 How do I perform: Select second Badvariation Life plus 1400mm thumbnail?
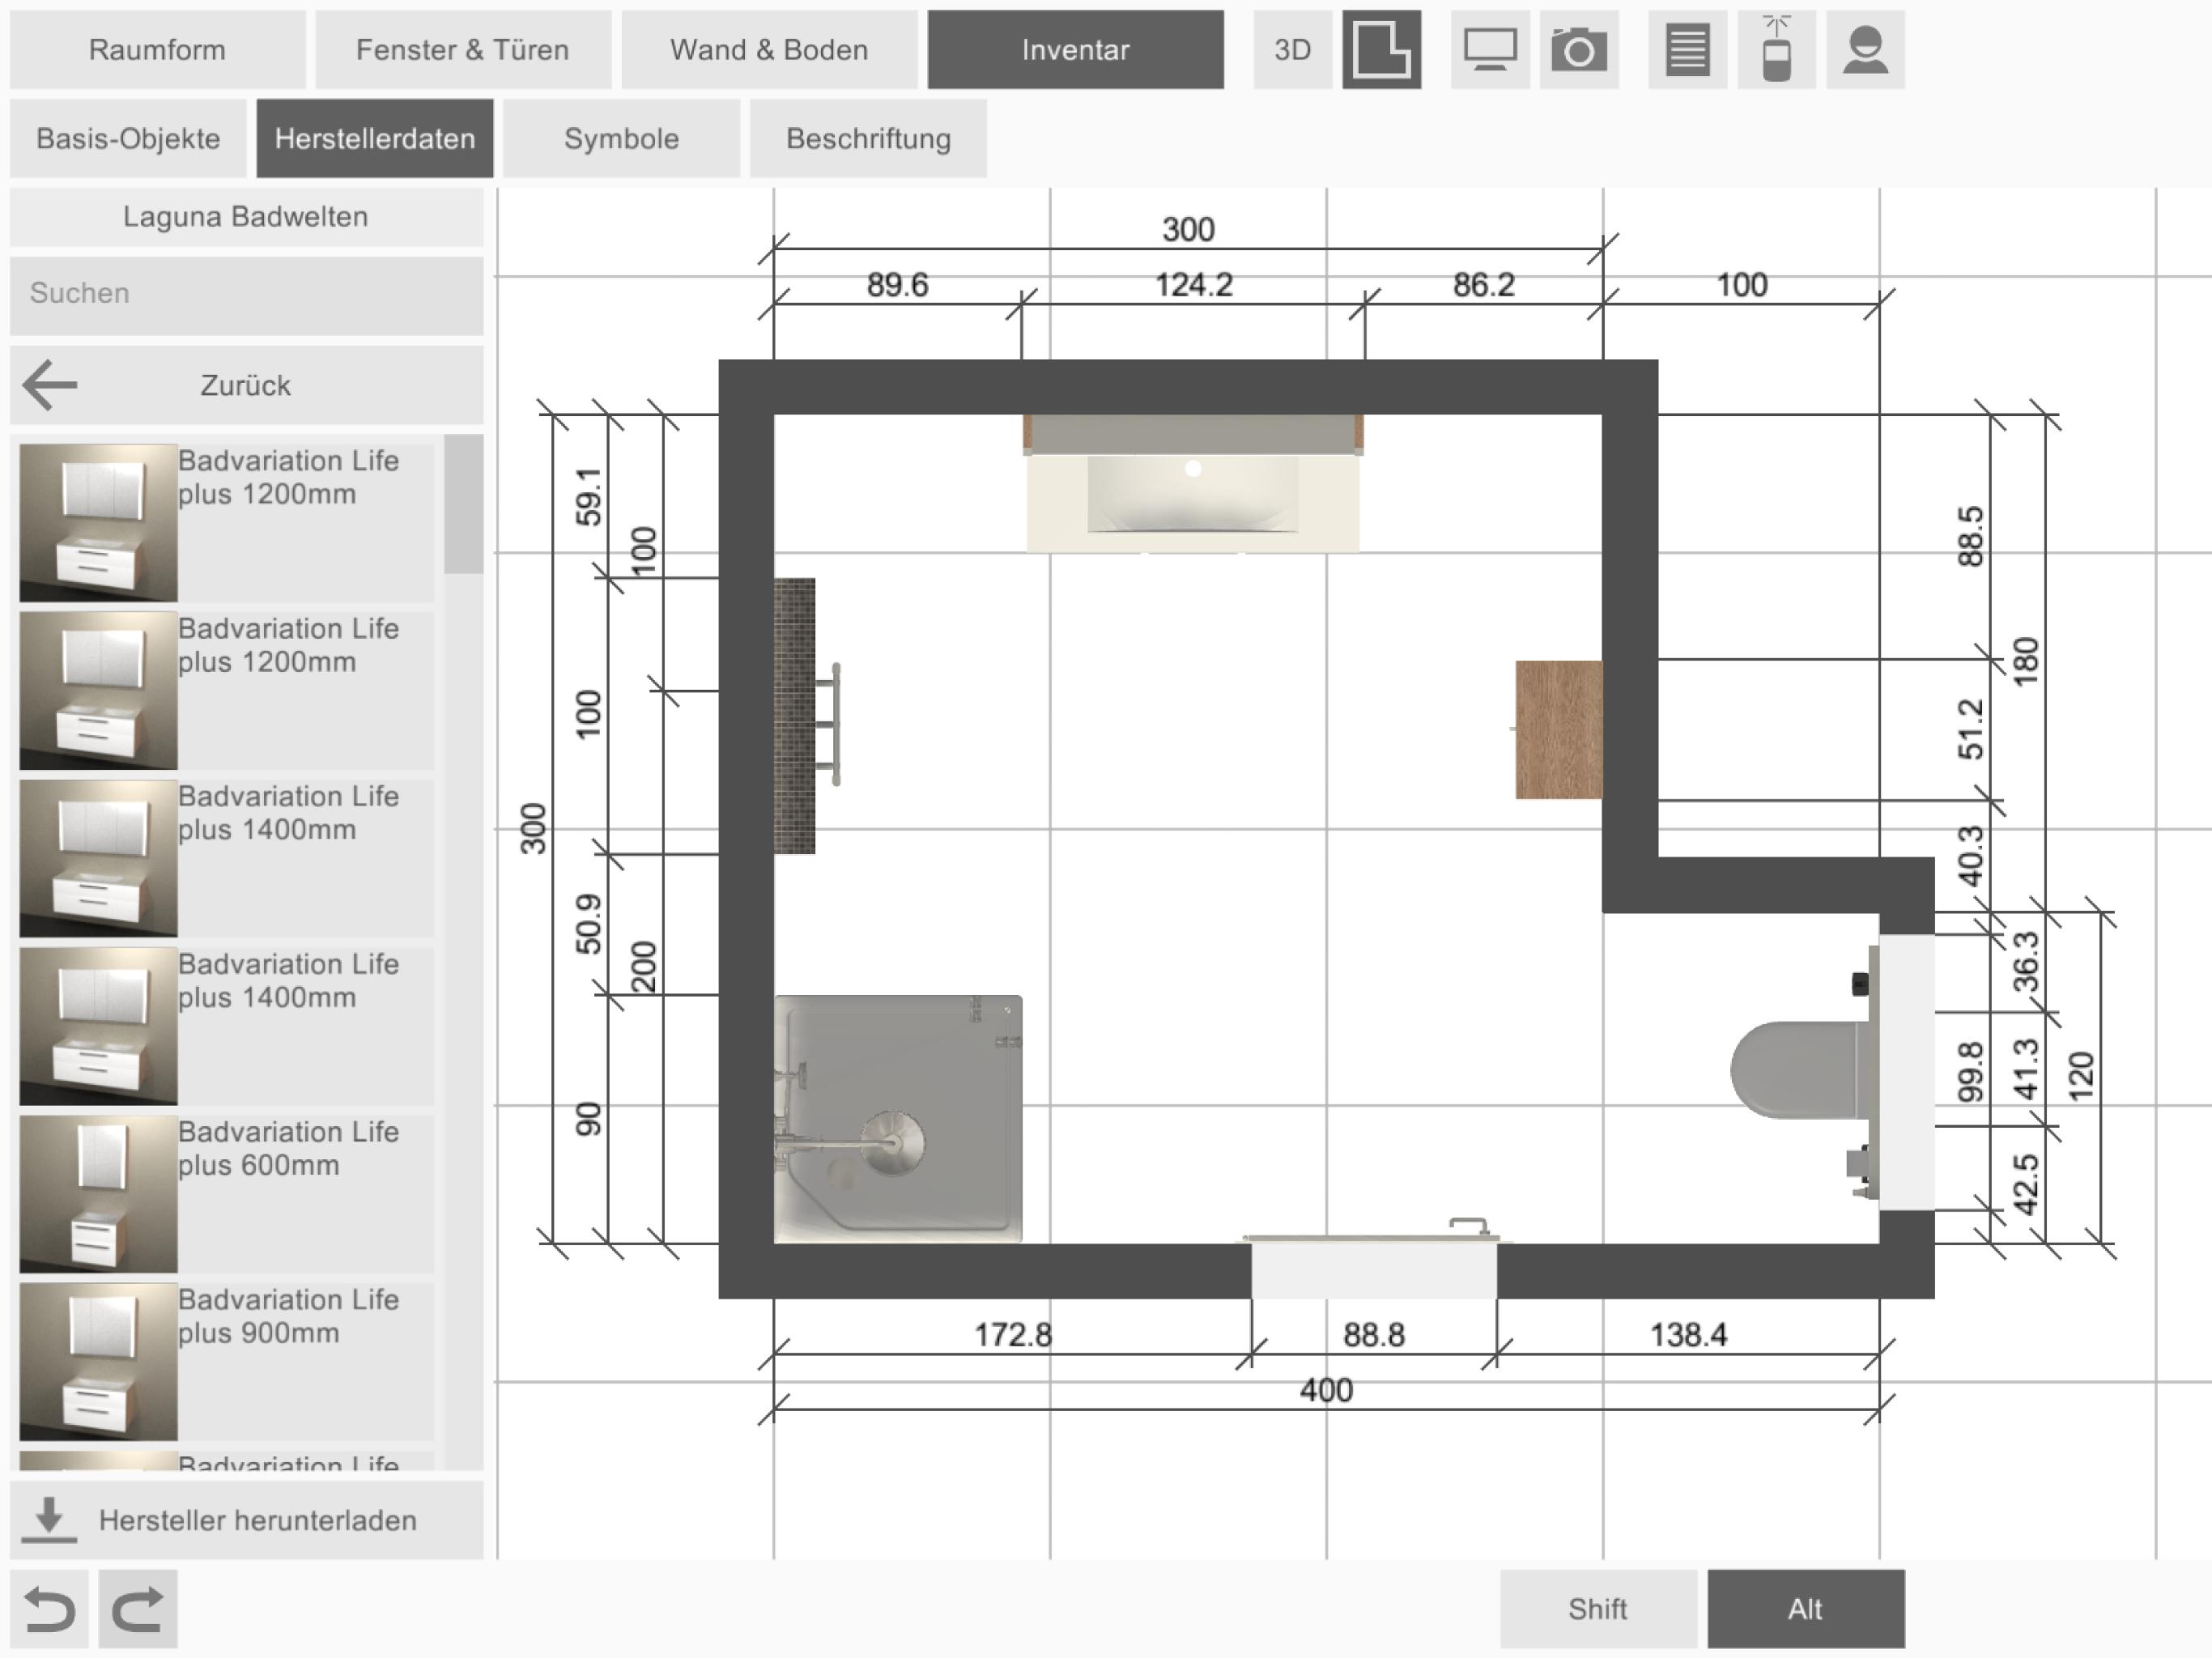point(98,1027)
